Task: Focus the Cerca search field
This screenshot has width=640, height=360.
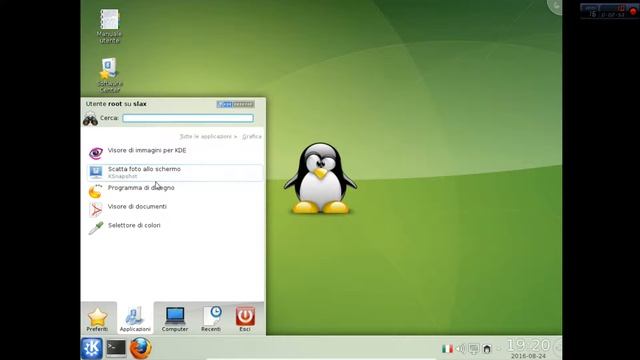Action: coord(188,118)
